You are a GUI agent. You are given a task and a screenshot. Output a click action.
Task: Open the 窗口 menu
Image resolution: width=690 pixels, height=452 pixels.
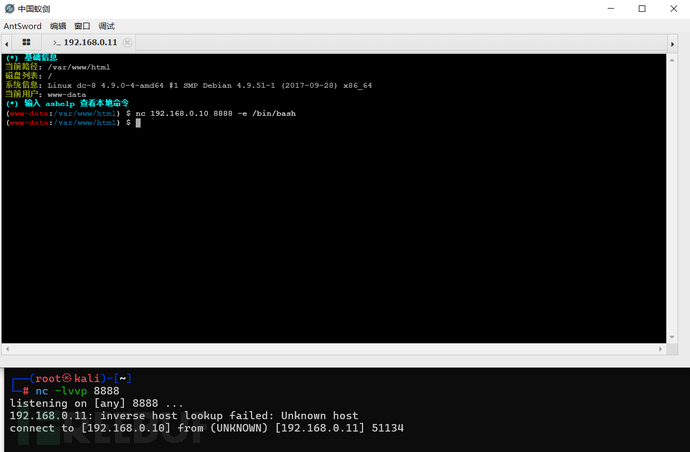click(82, 26)
